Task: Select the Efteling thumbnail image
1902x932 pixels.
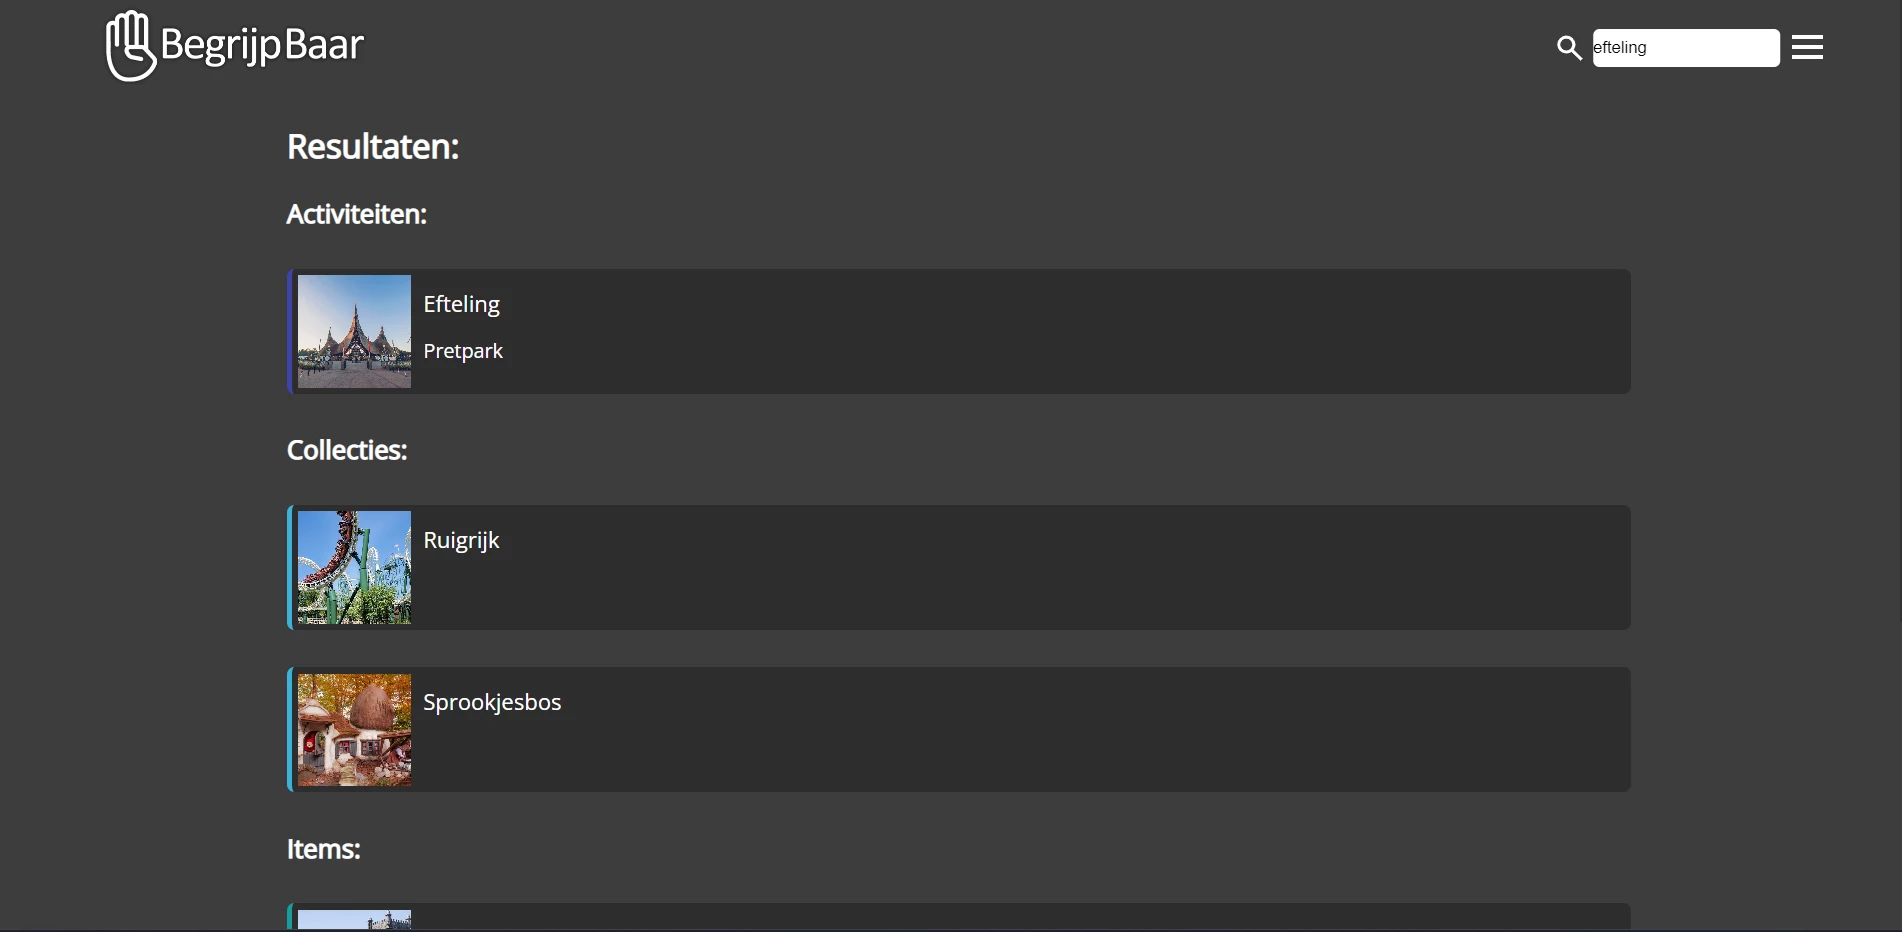Action: (354, 331)
